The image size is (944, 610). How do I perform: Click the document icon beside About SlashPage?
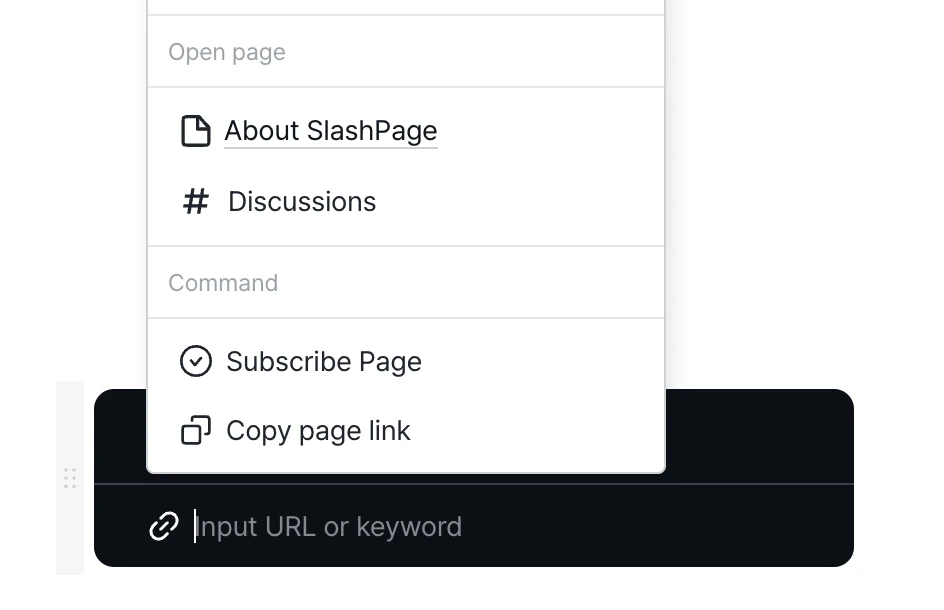196,131
